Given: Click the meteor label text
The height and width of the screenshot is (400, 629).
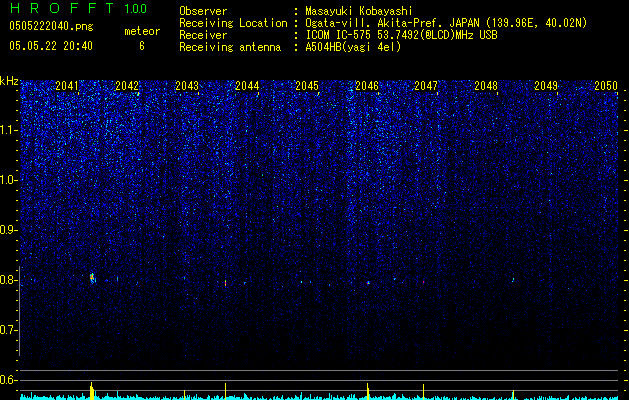Looking at the screenshot, I should point(142,31).
